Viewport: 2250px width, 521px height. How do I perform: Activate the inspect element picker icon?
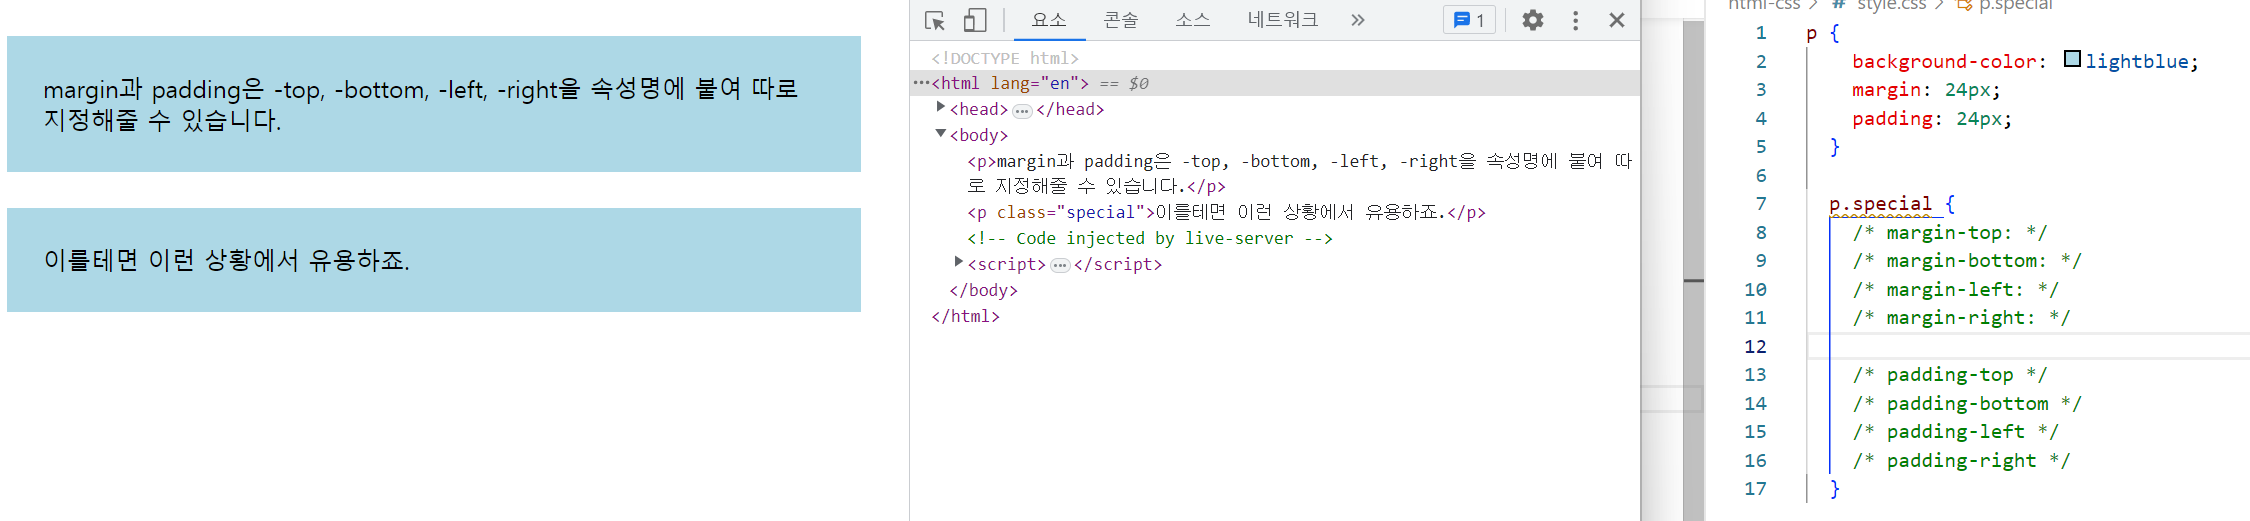coord(935,20)
